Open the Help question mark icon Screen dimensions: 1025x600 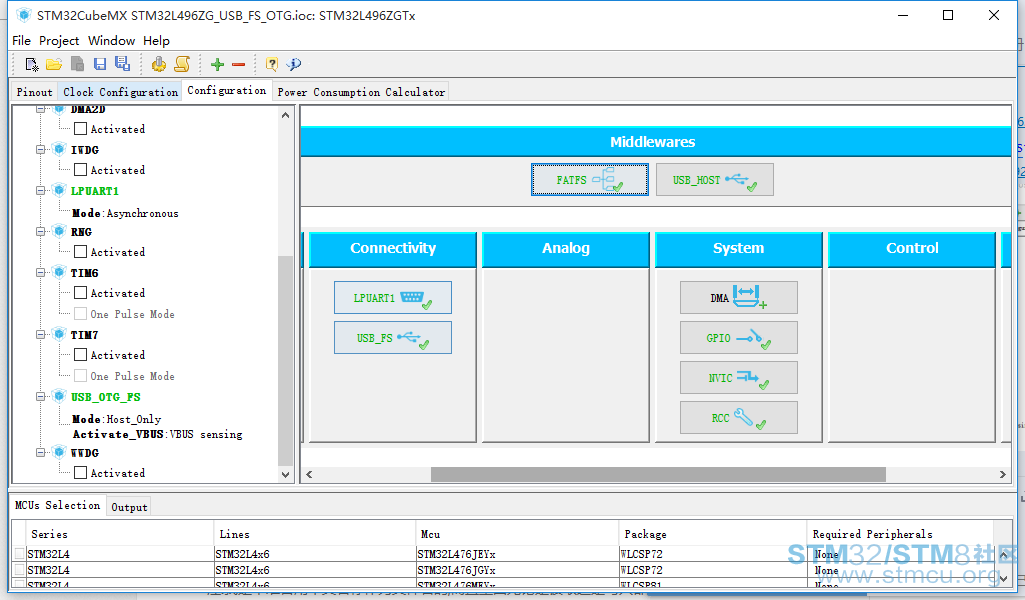pyautogui.click(x=272, y=64)
